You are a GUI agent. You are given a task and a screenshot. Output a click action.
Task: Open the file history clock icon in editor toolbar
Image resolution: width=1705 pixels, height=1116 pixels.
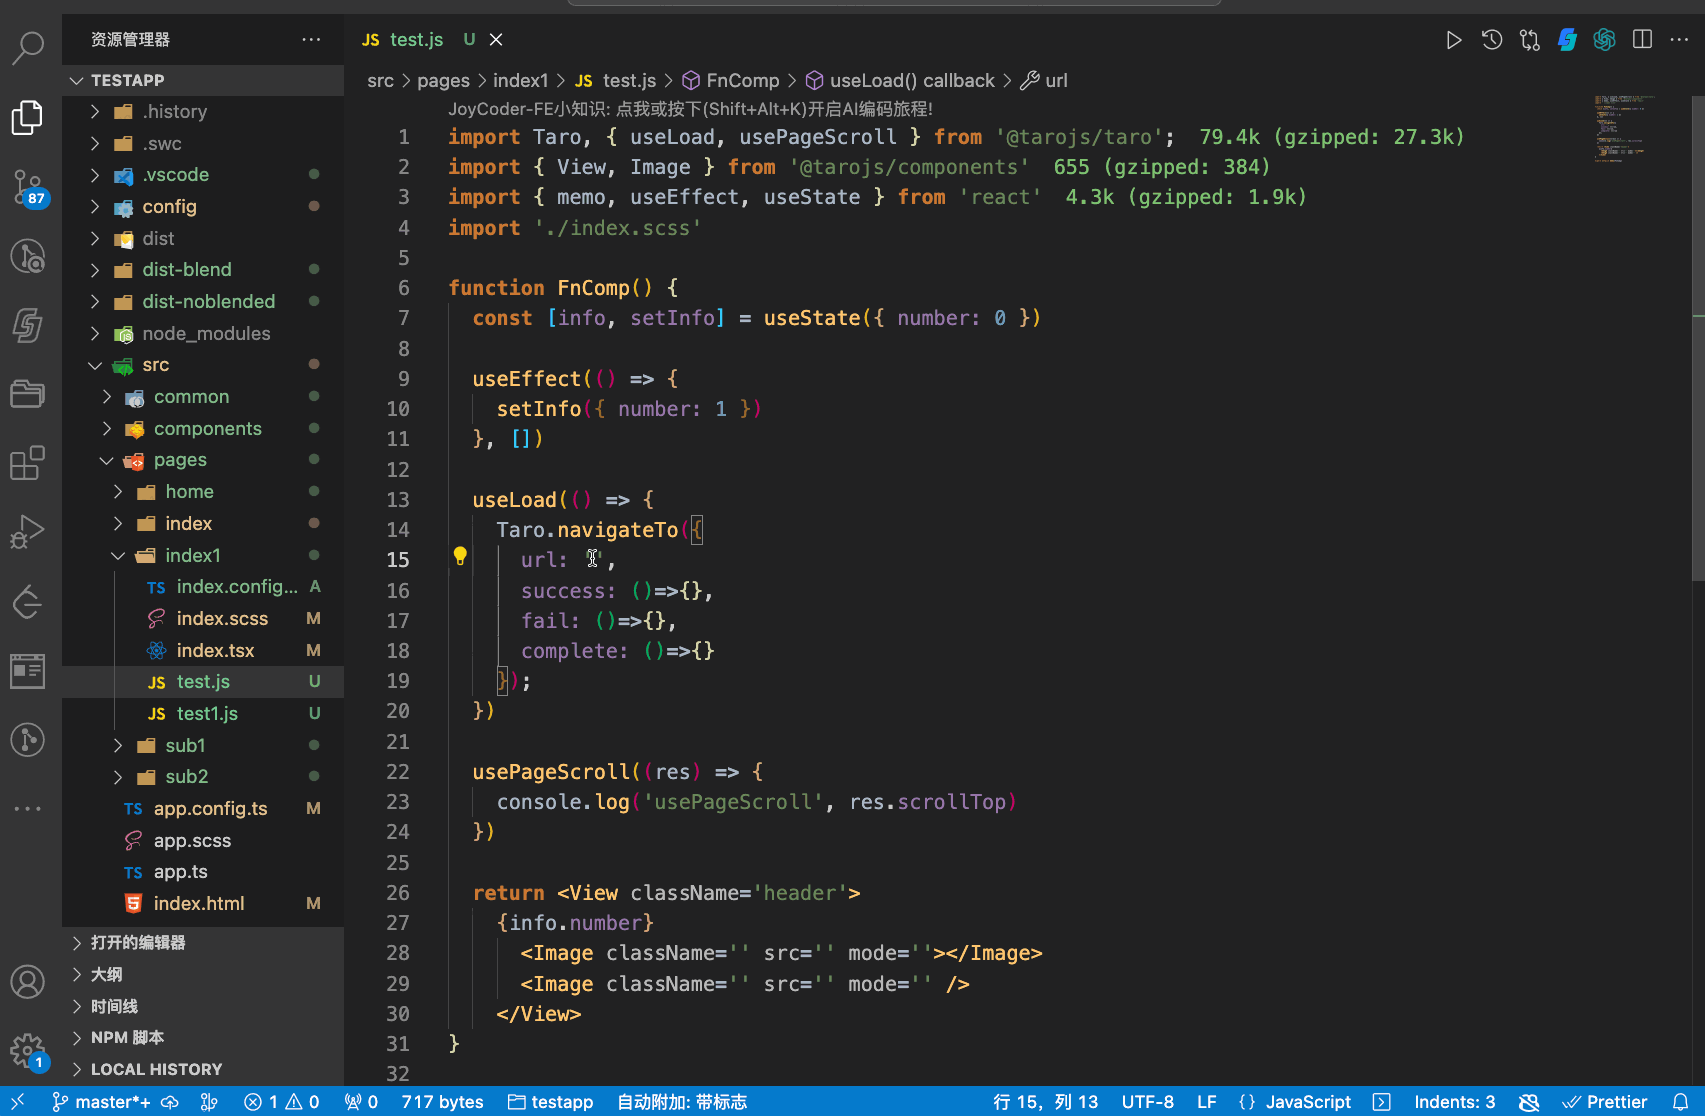(1492, 40)
